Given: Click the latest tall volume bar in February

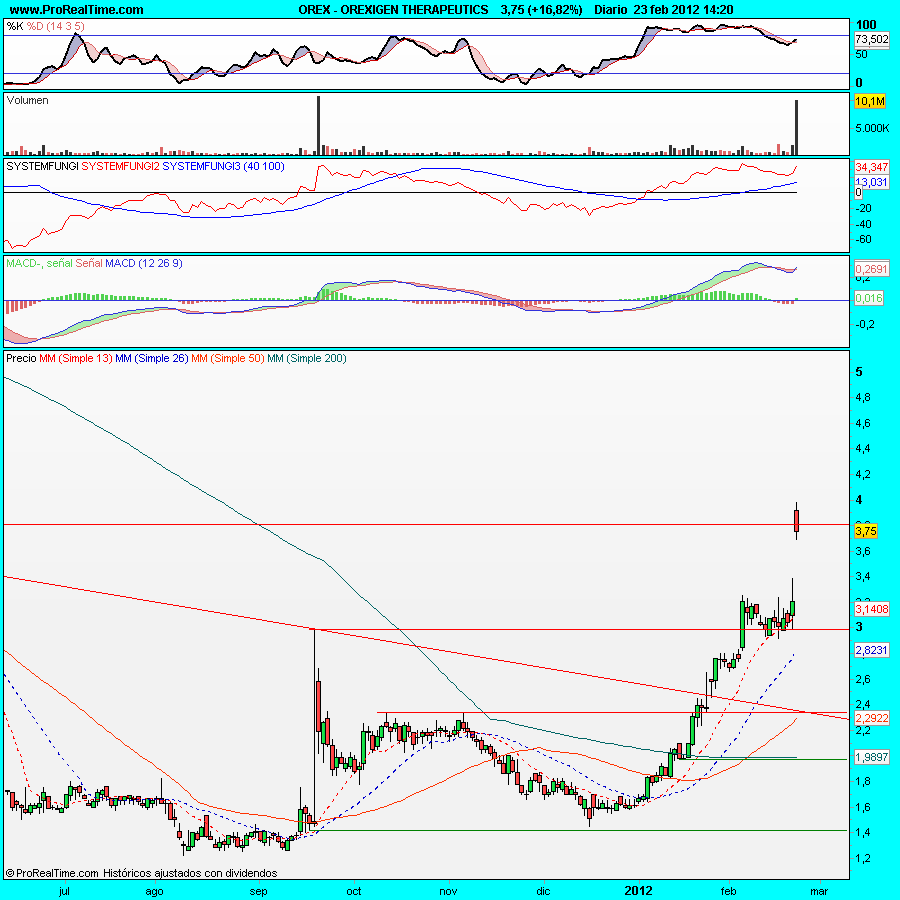Looking at the screenshot, I should (796, 127).
